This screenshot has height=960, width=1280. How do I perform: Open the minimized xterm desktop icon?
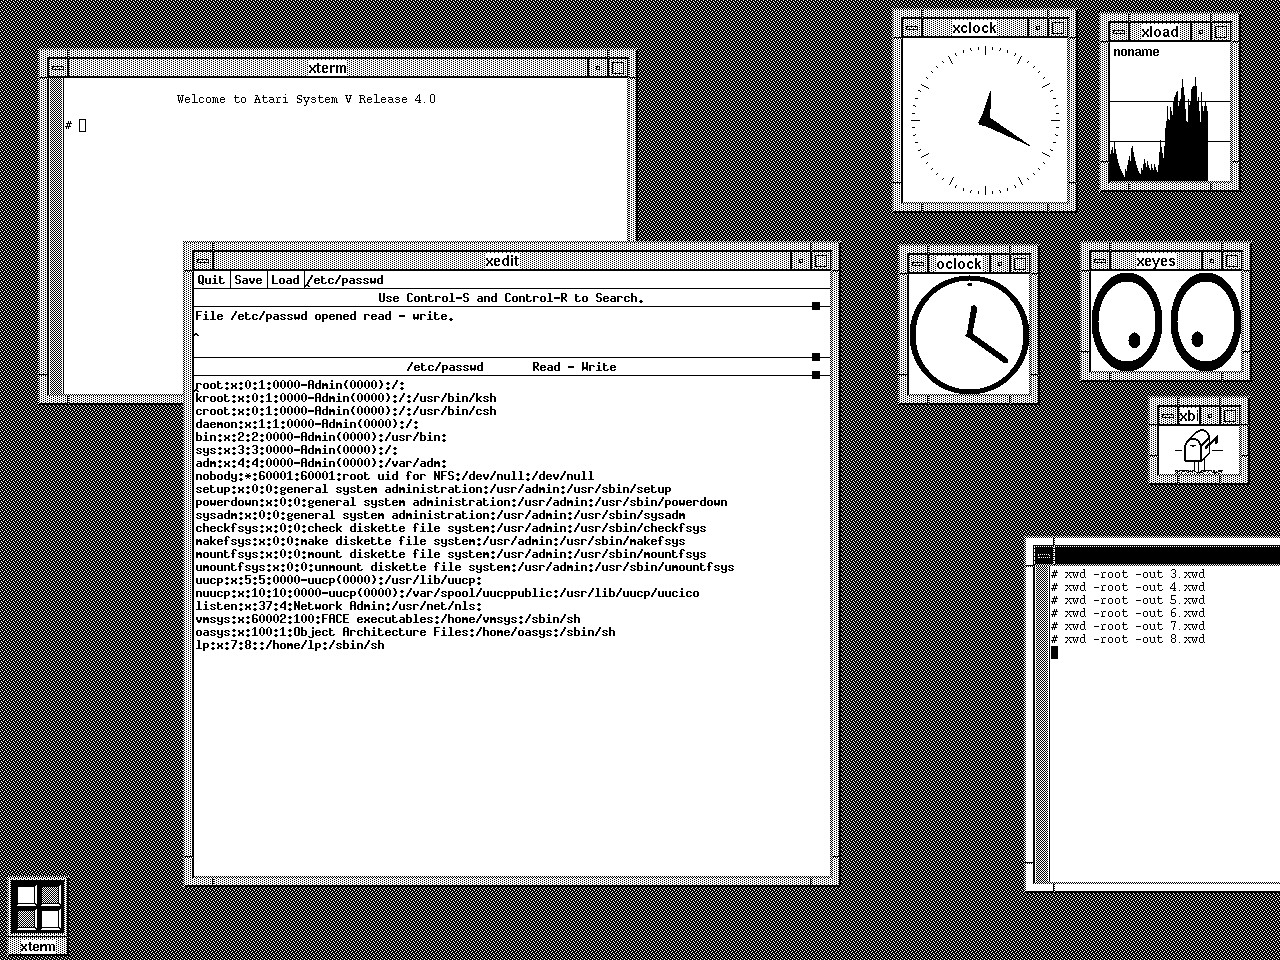pyautogui.click(x=37, y=905)
